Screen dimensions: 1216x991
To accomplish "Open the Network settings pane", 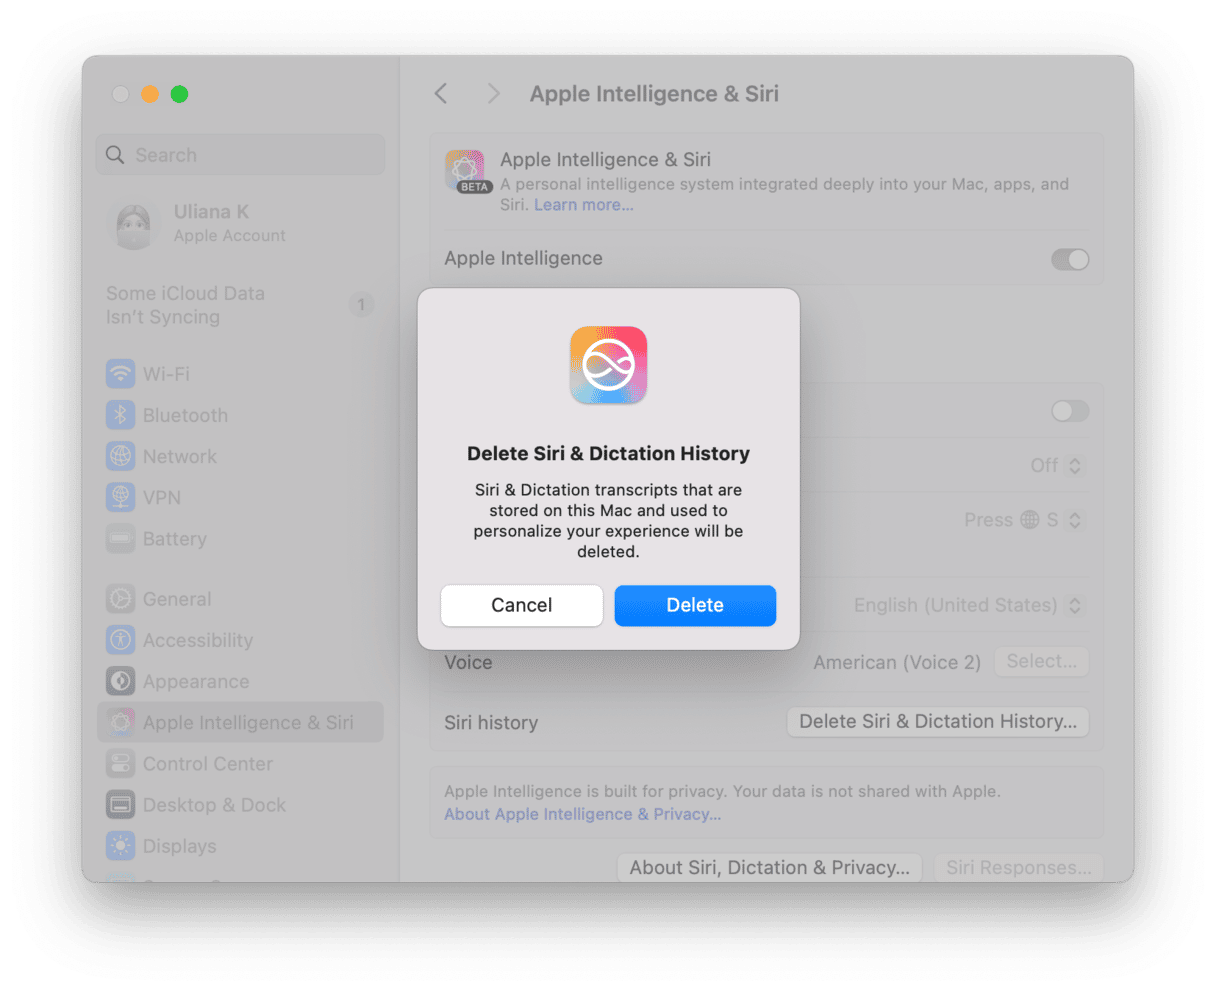I will pyautogui.click(x=240, y=456).
